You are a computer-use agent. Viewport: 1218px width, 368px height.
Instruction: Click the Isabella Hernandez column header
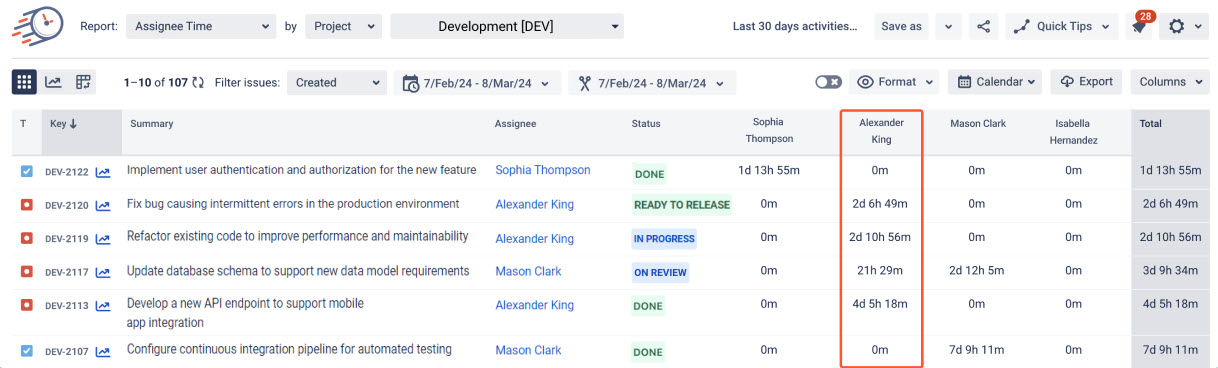click(1073, 131)
